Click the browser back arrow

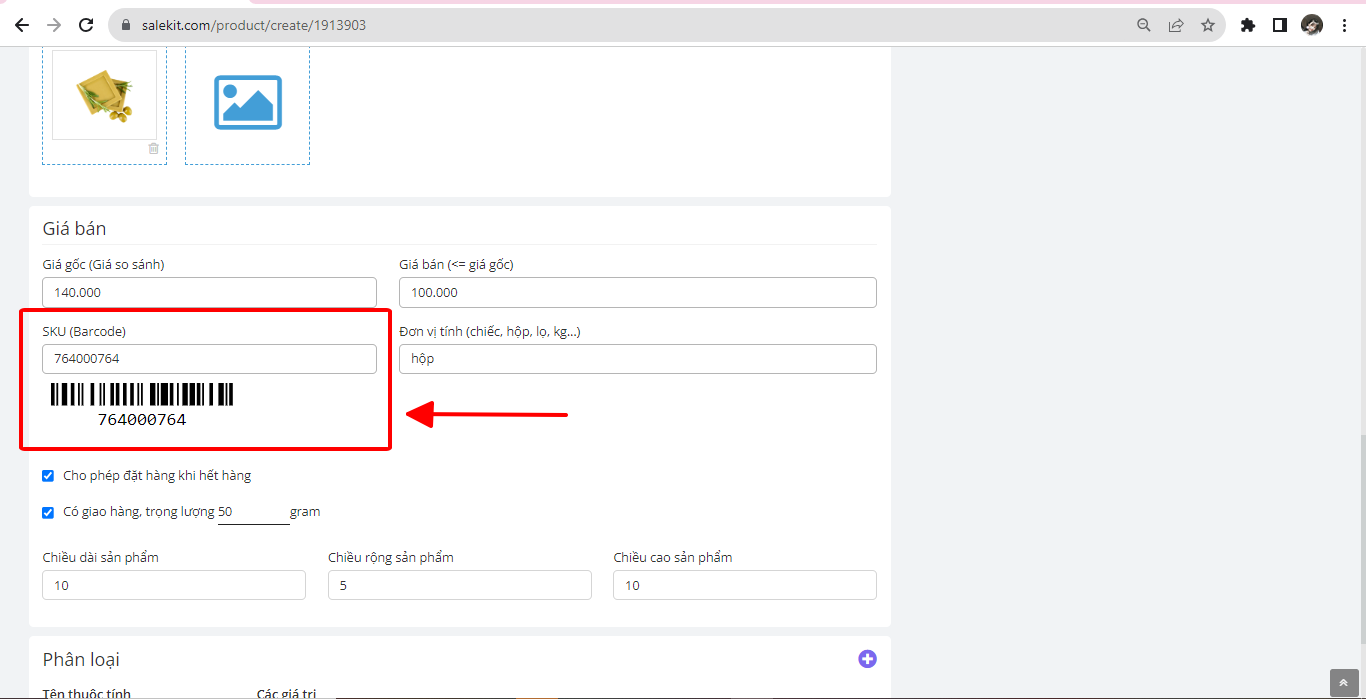coord(22,25)
